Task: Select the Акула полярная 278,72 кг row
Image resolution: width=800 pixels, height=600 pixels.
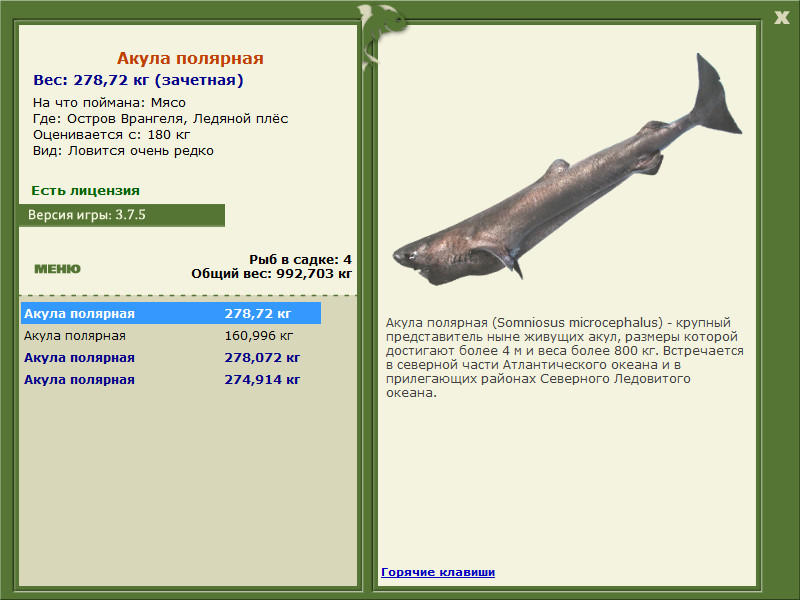Action: [x=171, y=313]
